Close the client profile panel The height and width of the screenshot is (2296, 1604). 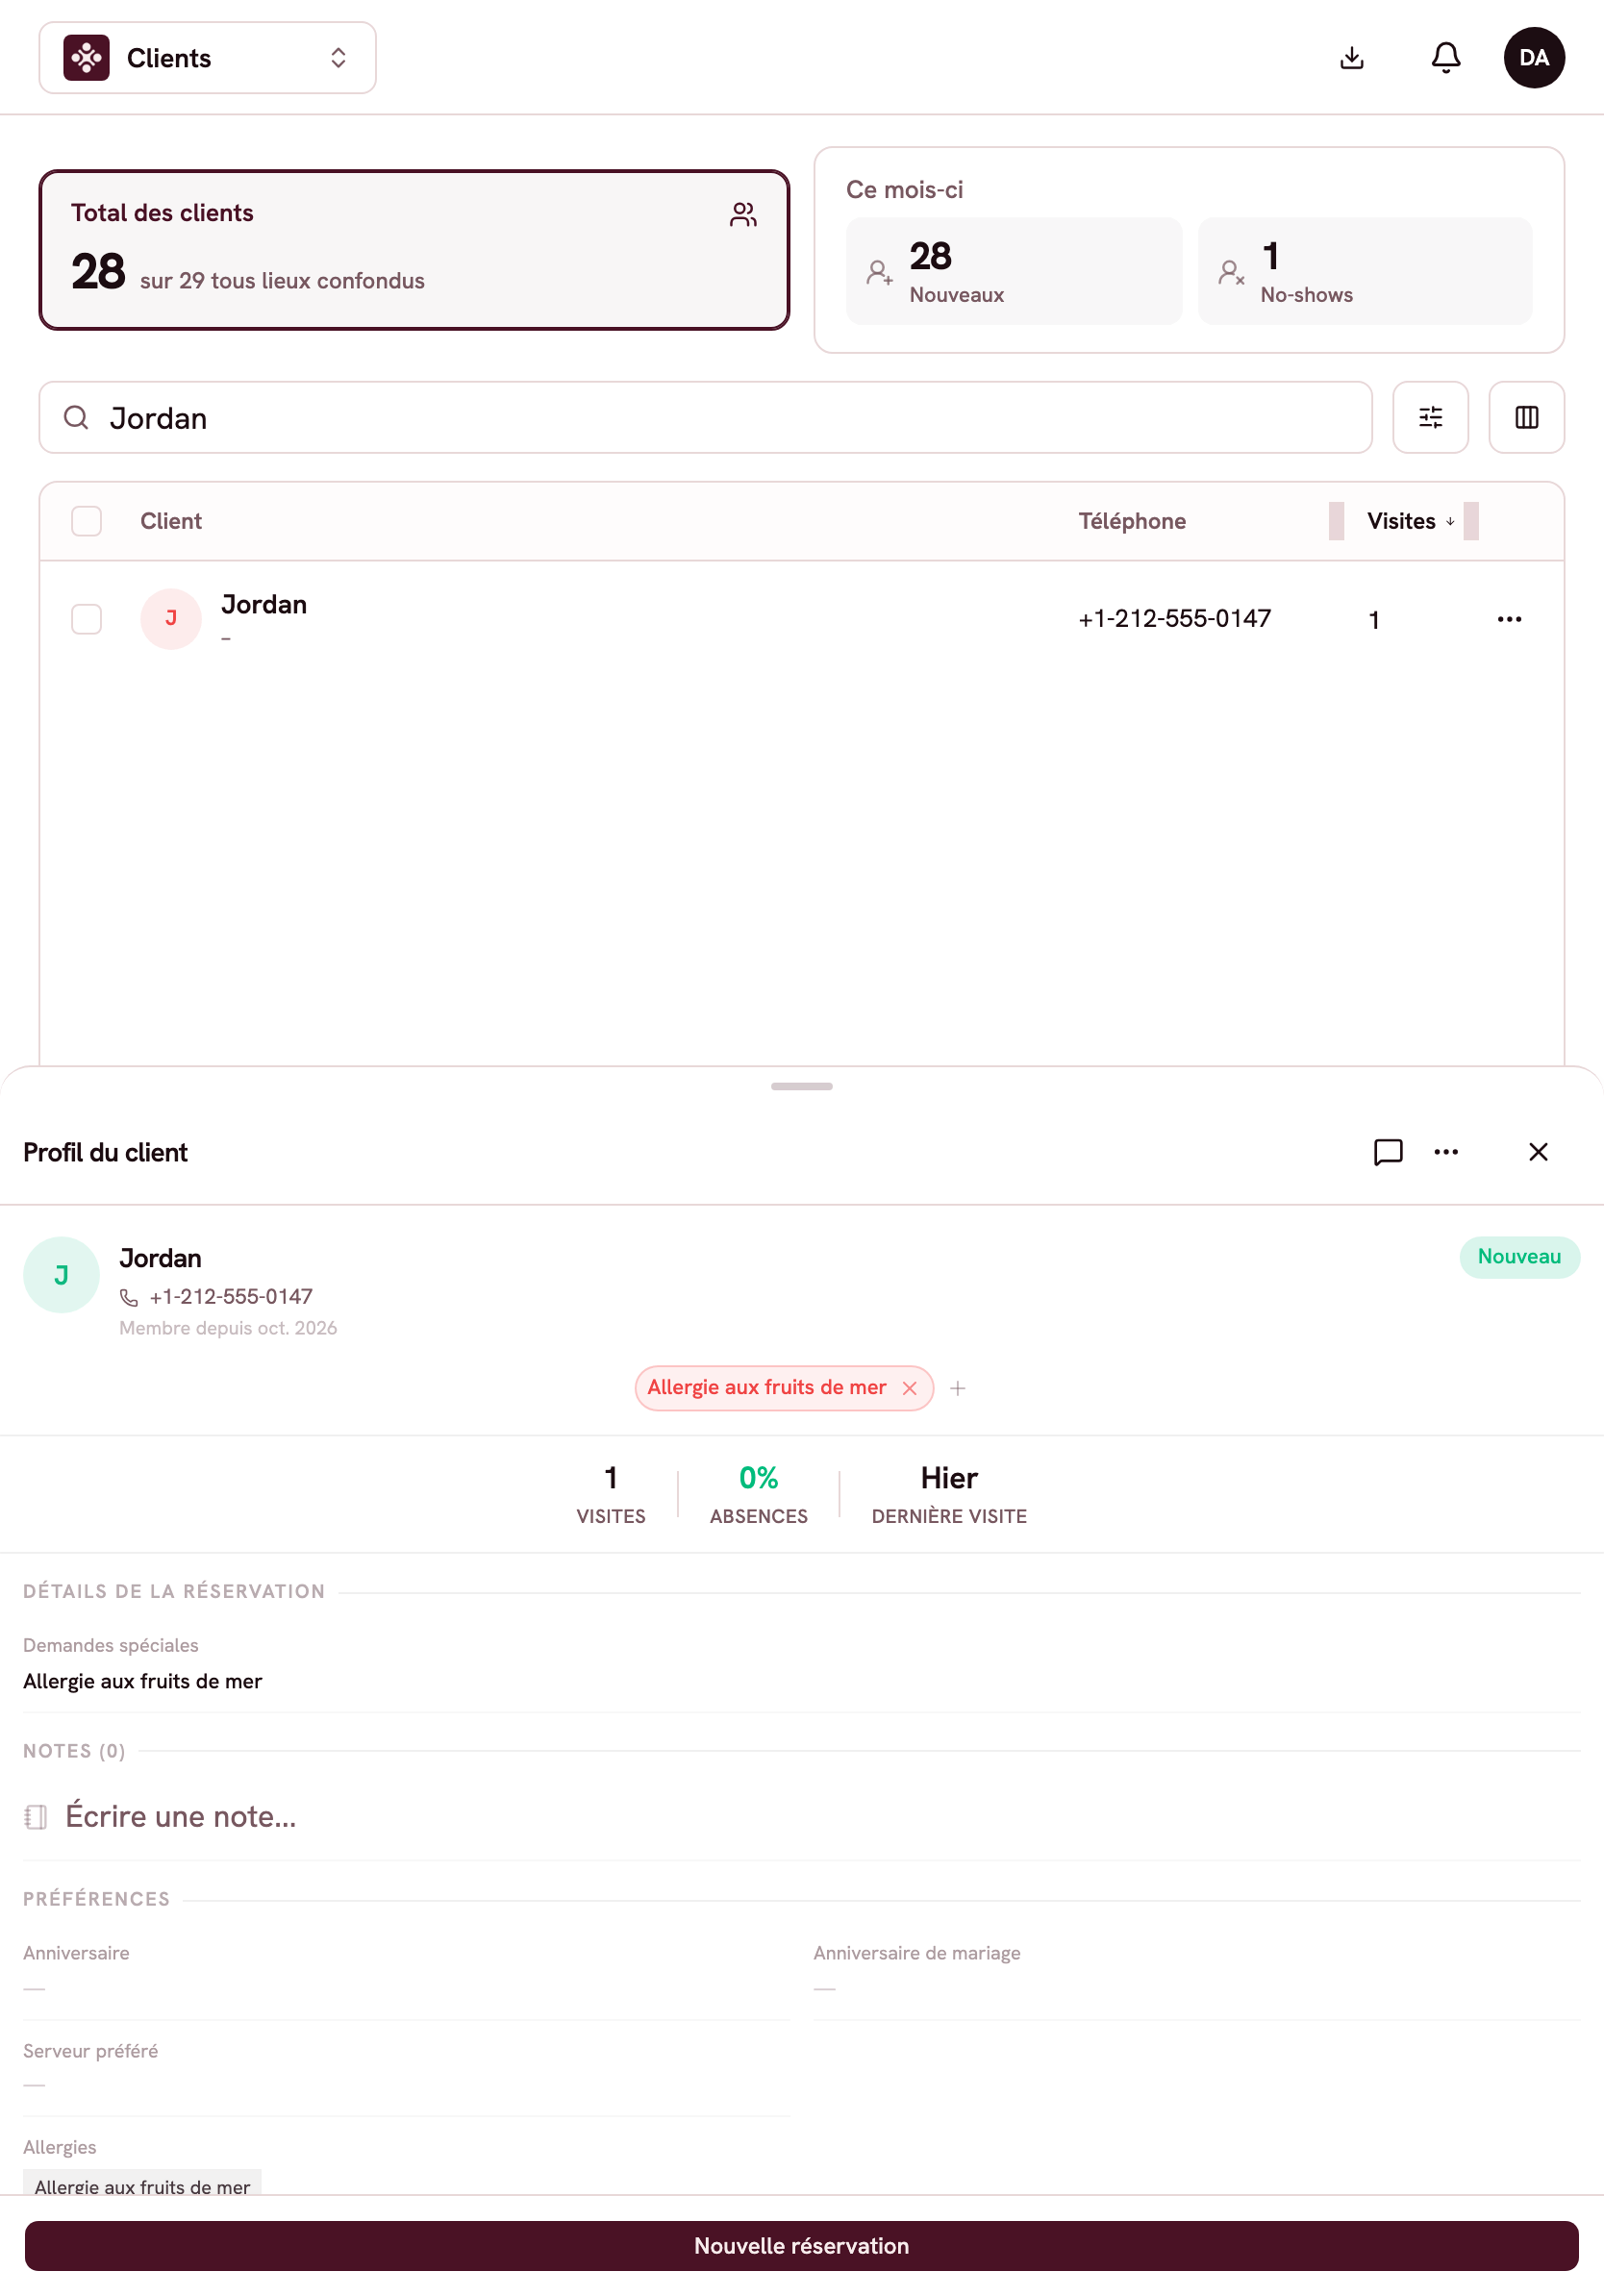tap(1538, 1152)
